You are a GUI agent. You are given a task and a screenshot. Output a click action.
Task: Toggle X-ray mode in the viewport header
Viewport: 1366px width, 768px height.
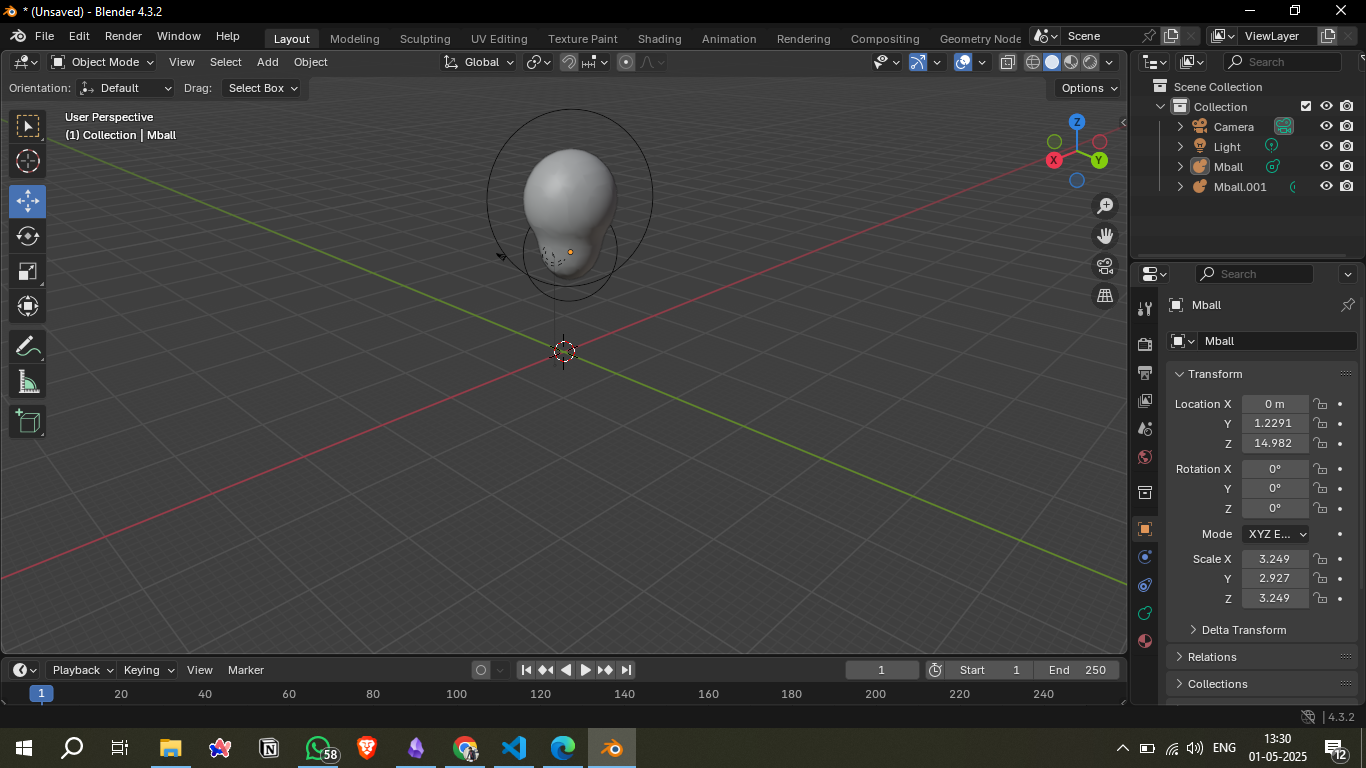pyautogui.click(x=1008, y=62)
